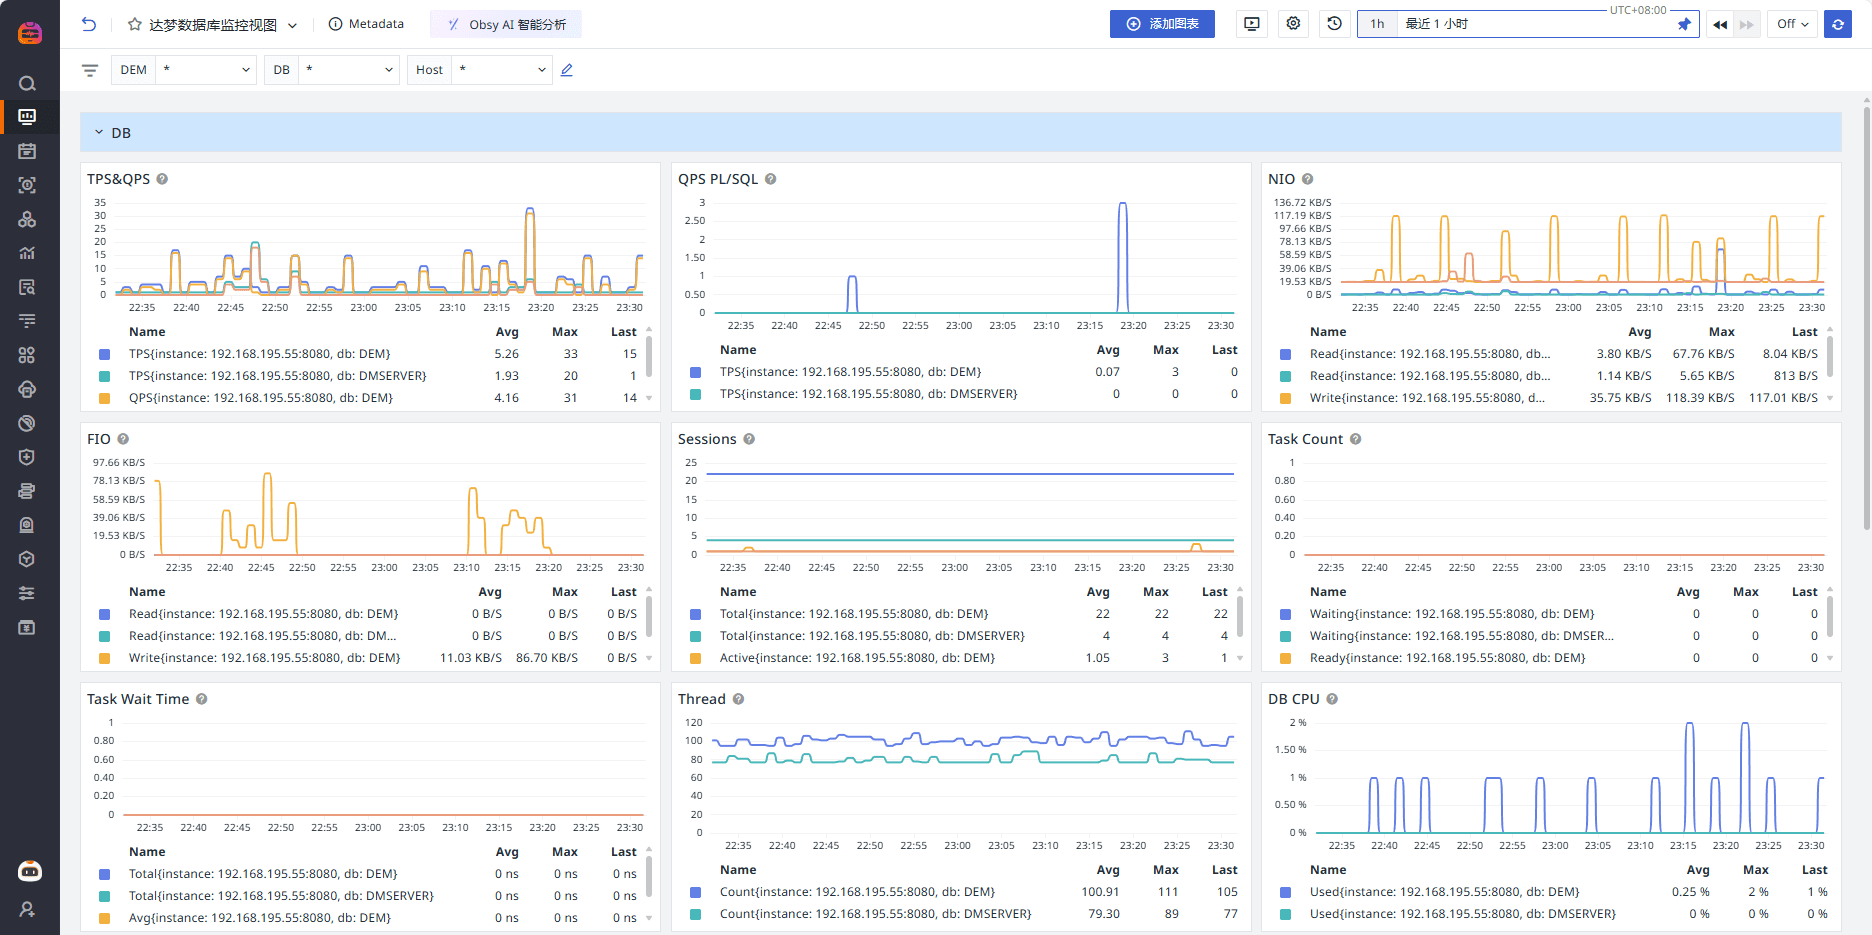Open auto-refresh Off dropdown
Screen dimensions: 1872x935
[x=1792, y=24]
